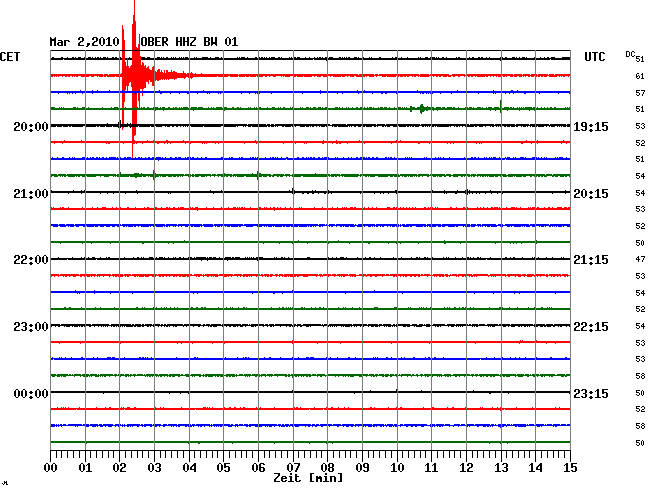The image size is (650, 494).
Task: Click the "07" minute axis label
Action: [293, 468]
